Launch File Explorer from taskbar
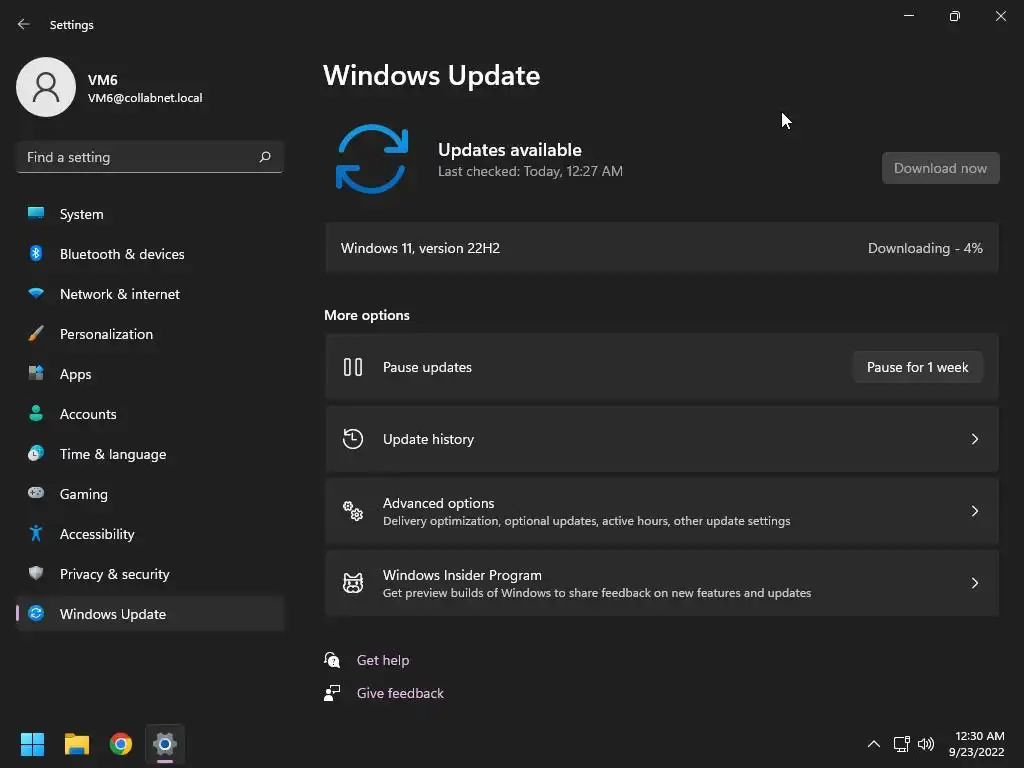 (x=76, y=744)
